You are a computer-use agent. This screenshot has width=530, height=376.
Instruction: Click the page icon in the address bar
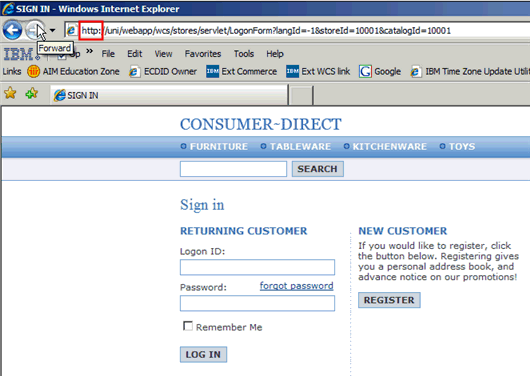click(x=71, y=30)
